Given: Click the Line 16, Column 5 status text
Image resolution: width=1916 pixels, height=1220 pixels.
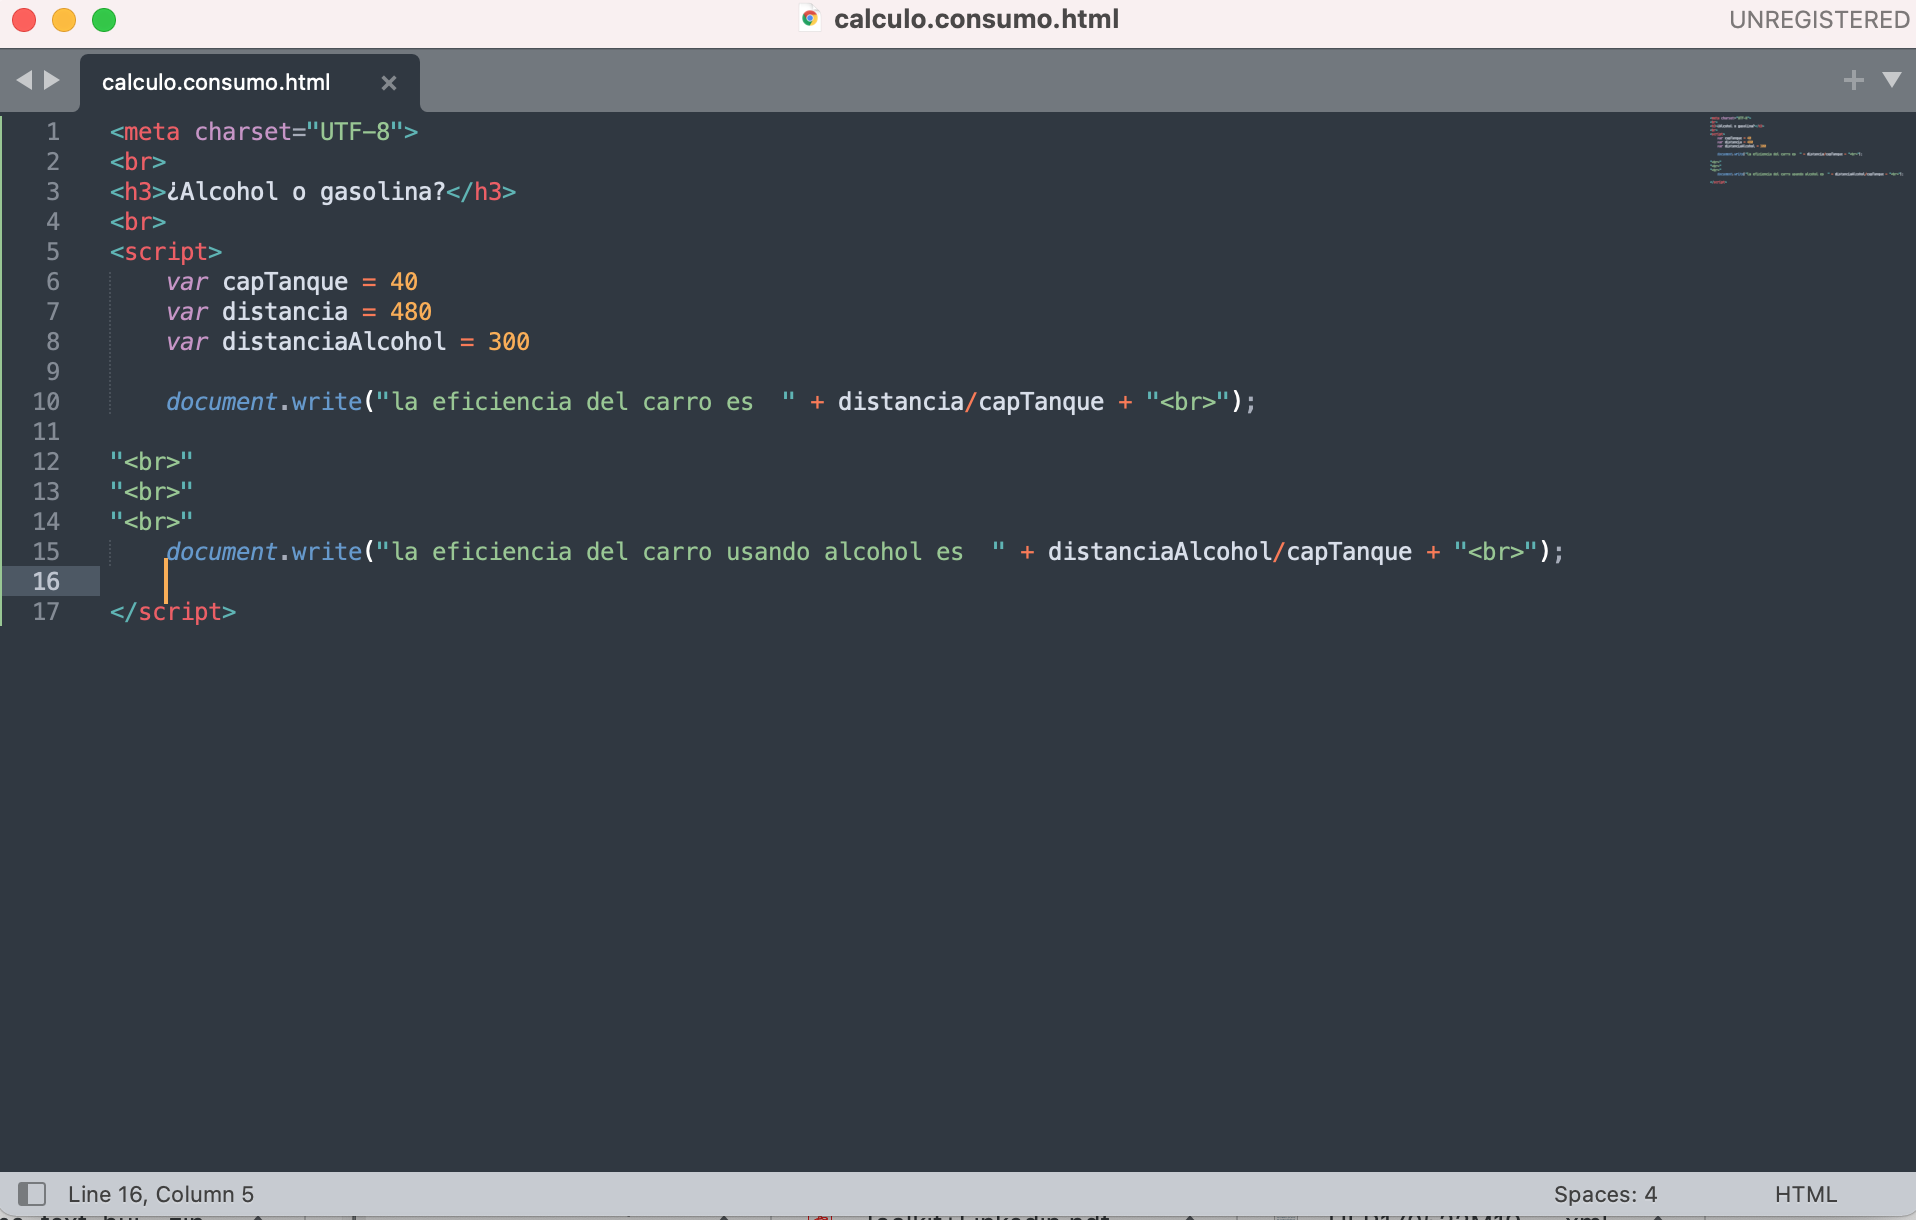Looking at the screenshot, I should tap(161, 1194).
